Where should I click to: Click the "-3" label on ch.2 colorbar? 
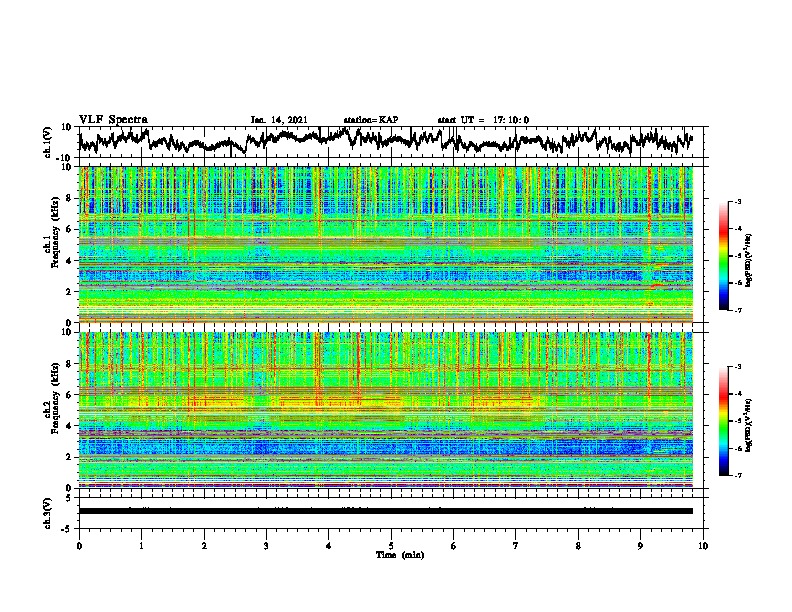click(x=737, y=367)
